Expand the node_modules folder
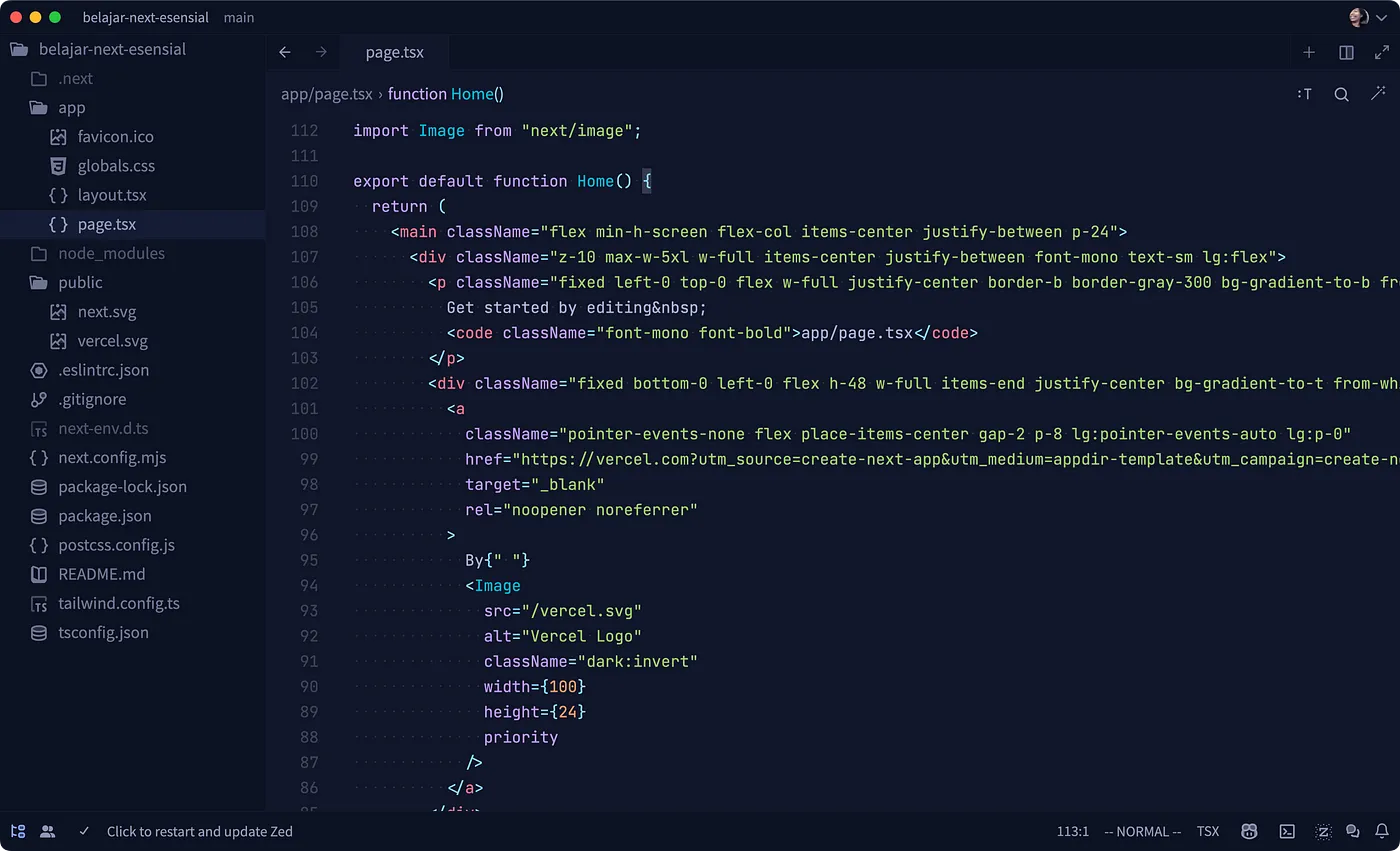This screenshot has height=851, width=1400. [111, 253]
